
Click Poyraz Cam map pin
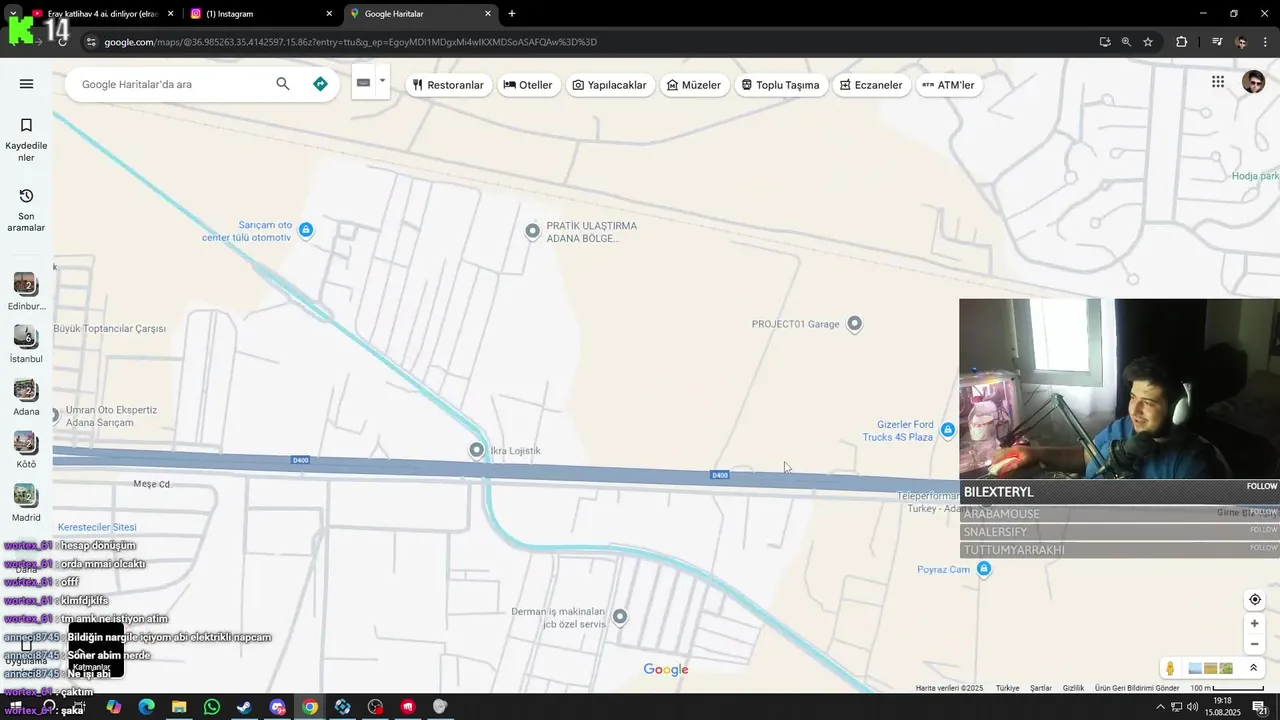tap(984, 569)
